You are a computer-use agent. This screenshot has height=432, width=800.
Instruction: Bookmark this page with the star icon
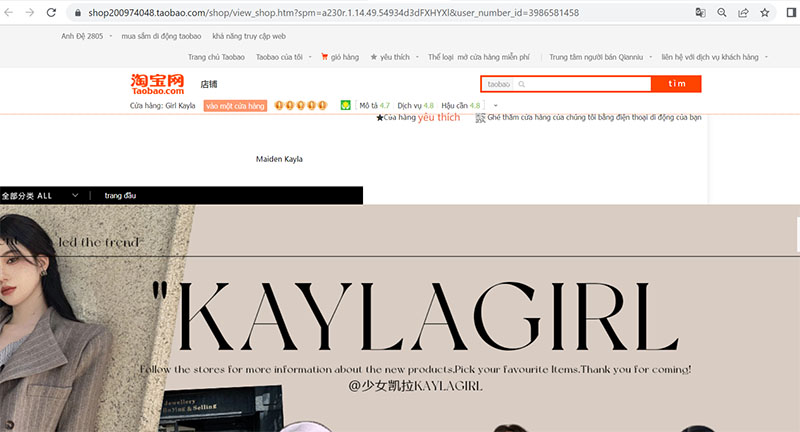pos(764,13)
